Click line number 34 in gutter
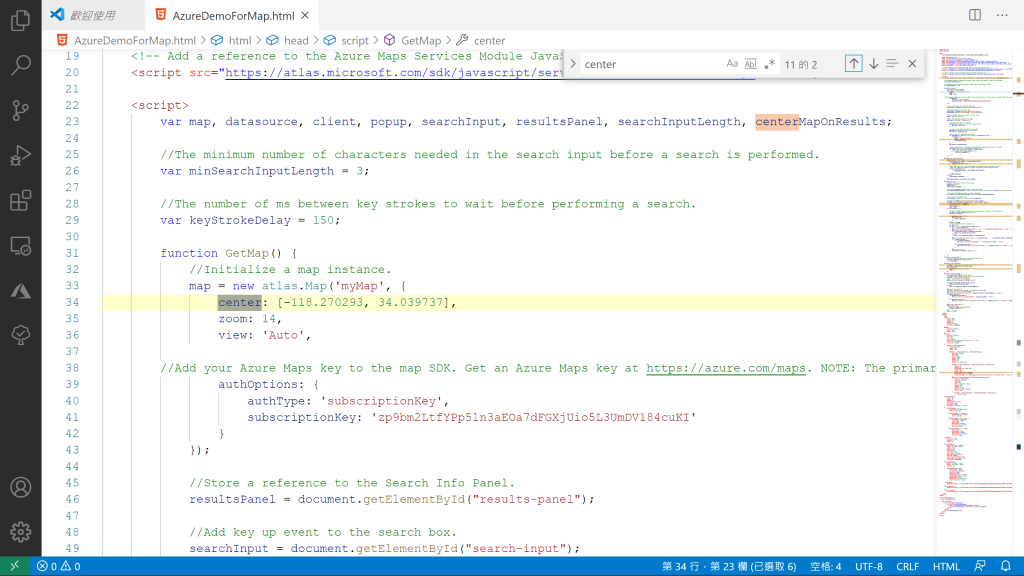Viewport: 1024px width, 576px height. [72, 302]
